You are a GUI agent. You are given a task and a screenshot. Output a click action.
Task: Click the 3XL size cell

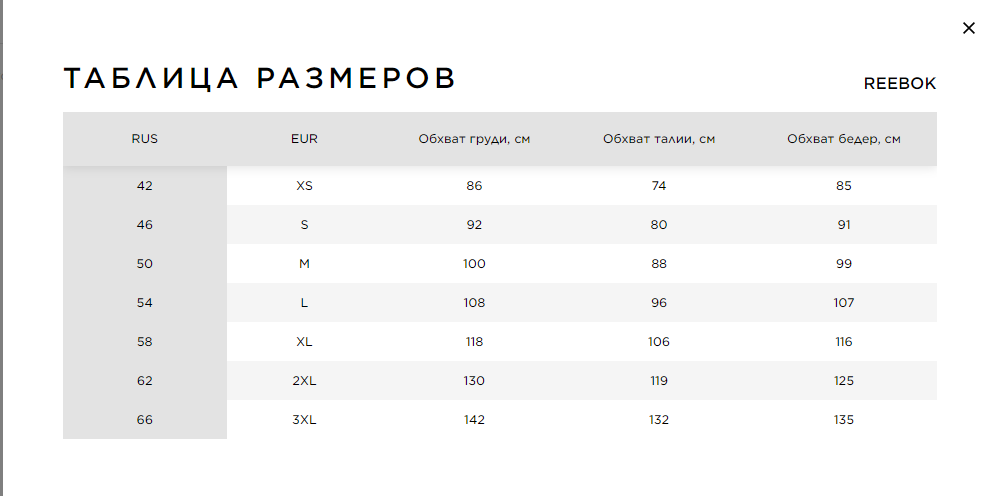pos(304,420)
